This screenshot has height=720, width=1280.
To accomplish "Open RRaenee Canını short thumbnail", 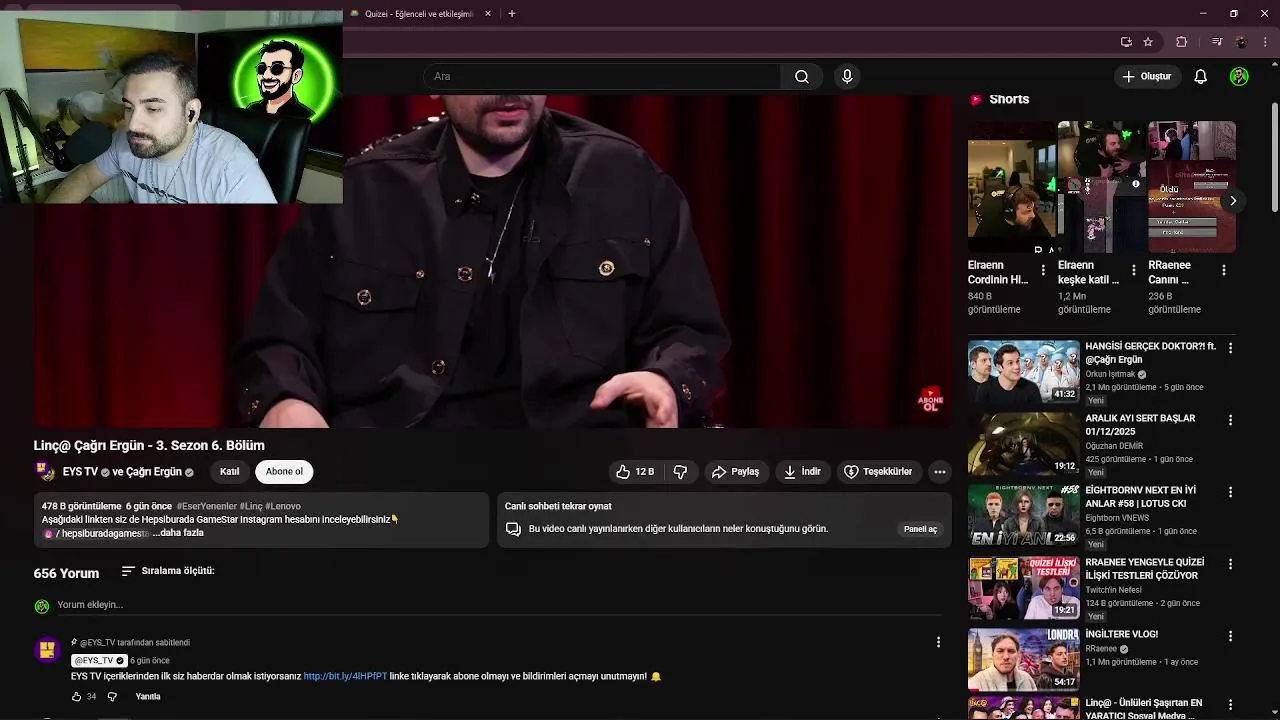I will (1191, 187).
